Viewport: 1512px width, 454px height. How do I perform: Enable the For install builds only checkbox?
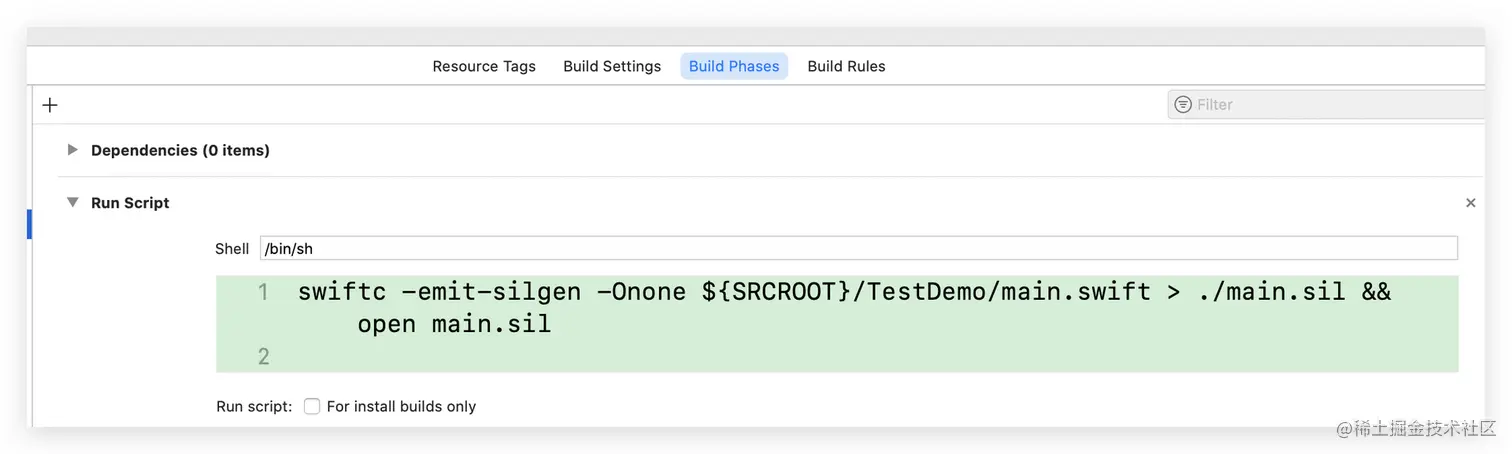pos(312,407)
